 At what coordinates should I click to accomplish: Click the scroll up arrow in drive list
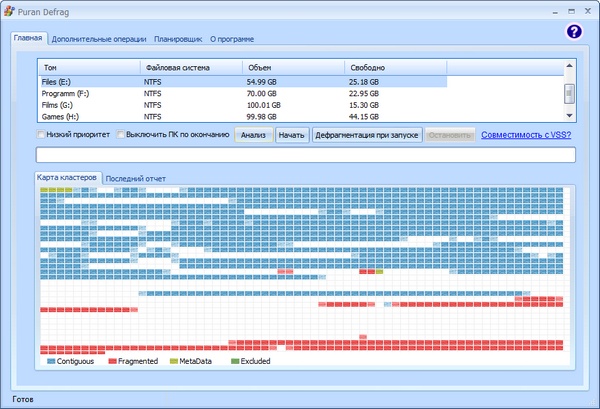[569, 67]
